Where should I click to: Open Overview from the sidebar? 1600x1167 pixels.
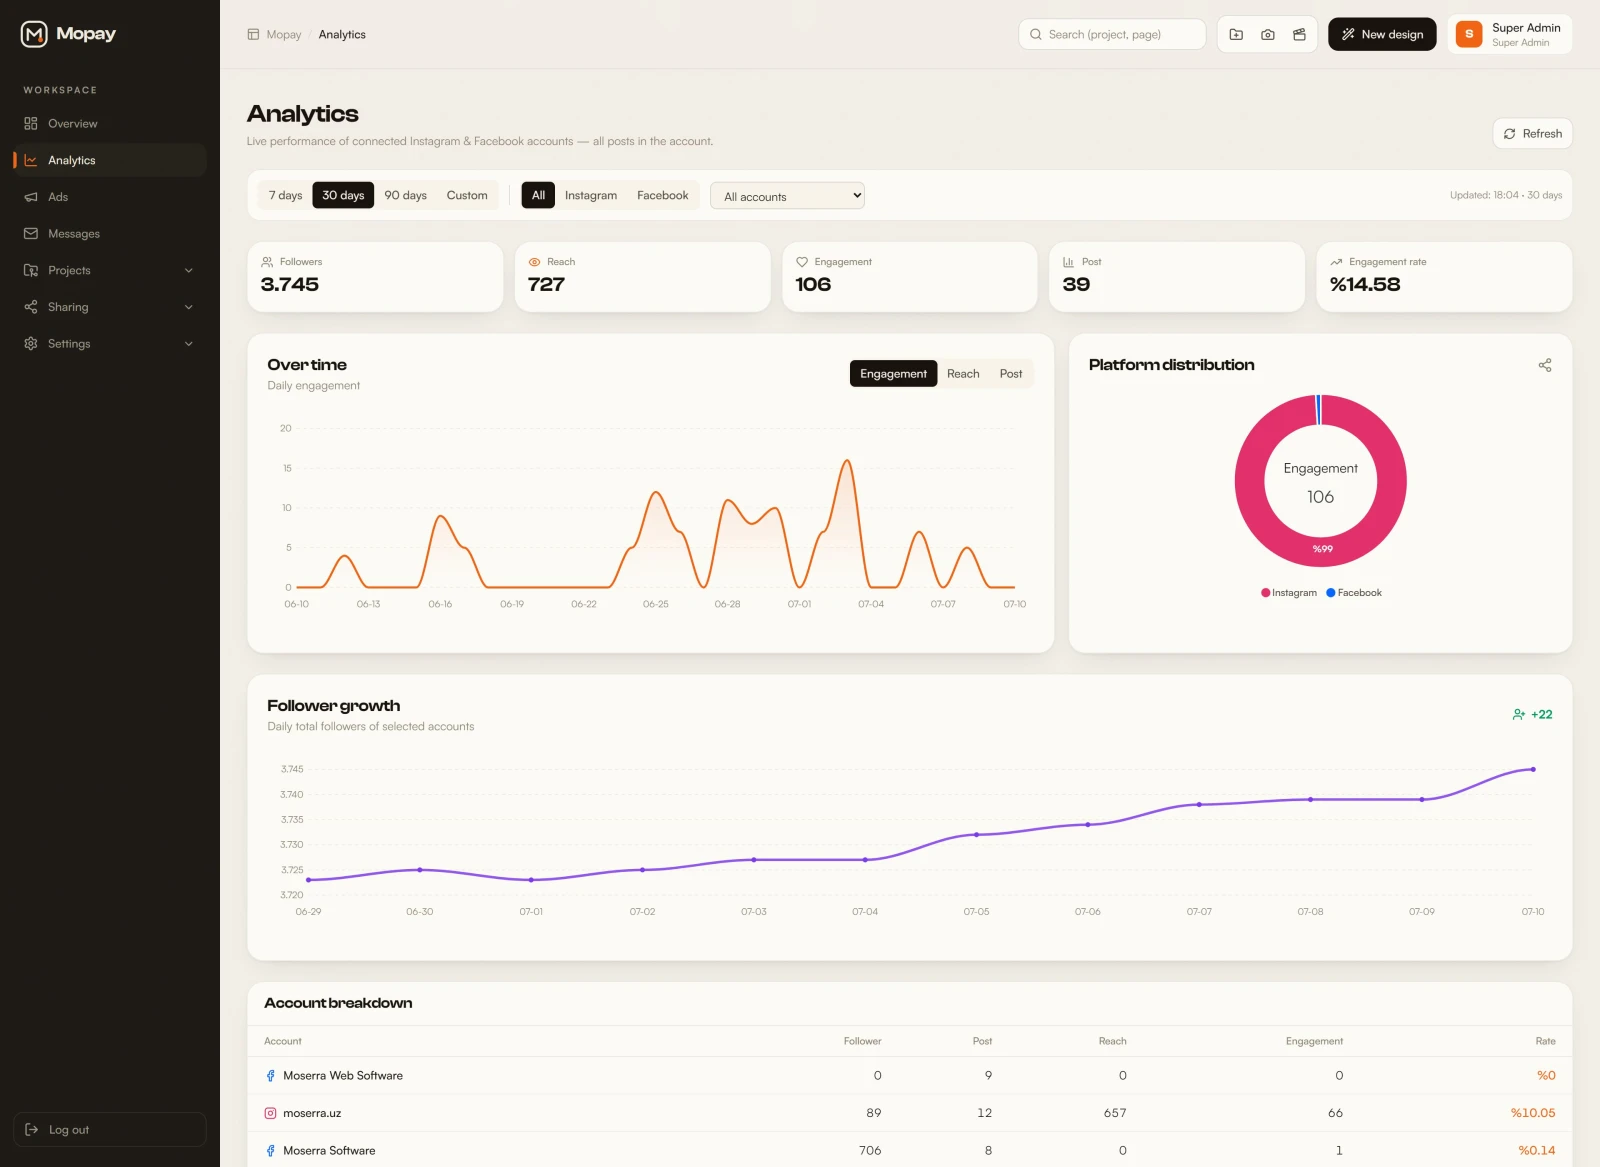[x=110, y=124]
